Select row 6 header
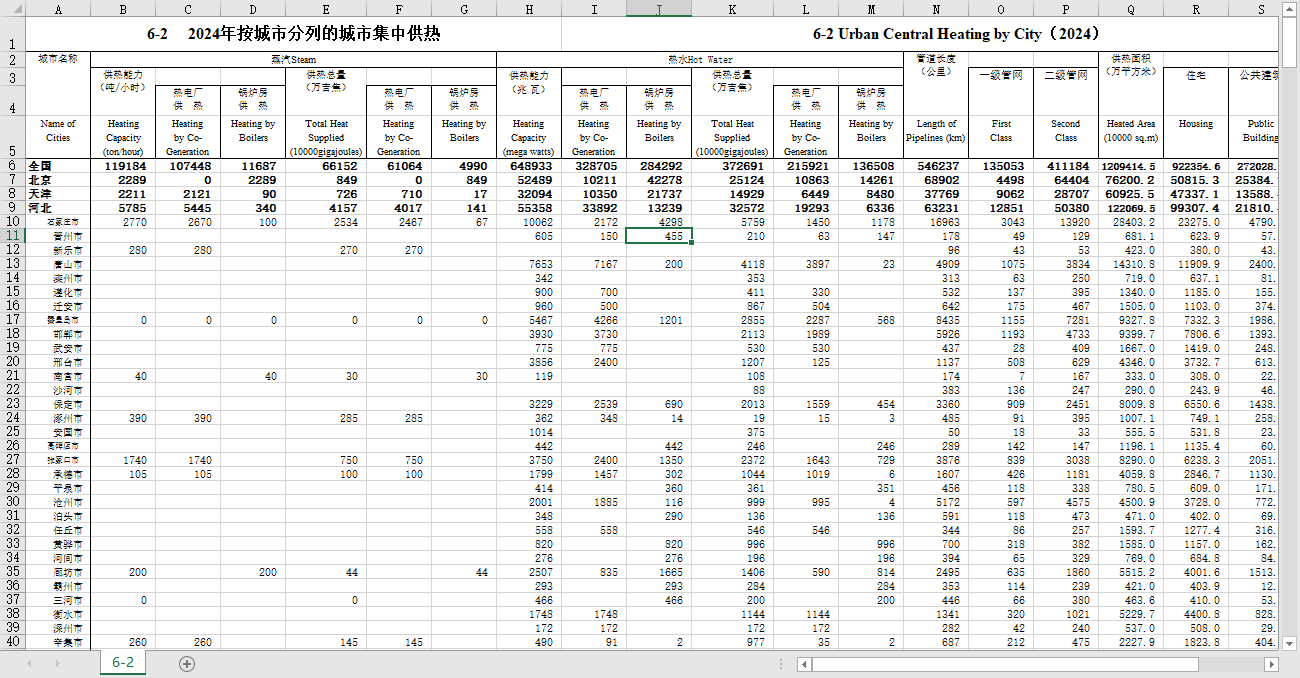Viewport: 1300px width, 678px height. click(13, 166)
